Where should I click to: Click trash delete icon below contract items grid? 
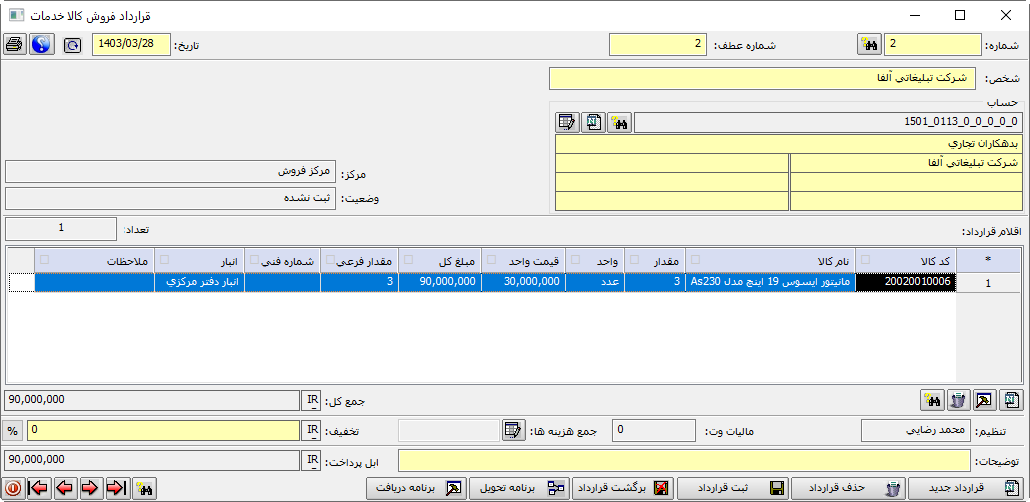(x=958, y=399)
